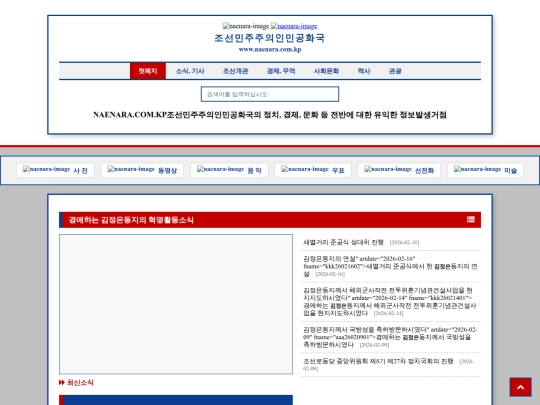Open the 선전화 posters media button
The width and height of the screenshot is (540, 405).
399,170
